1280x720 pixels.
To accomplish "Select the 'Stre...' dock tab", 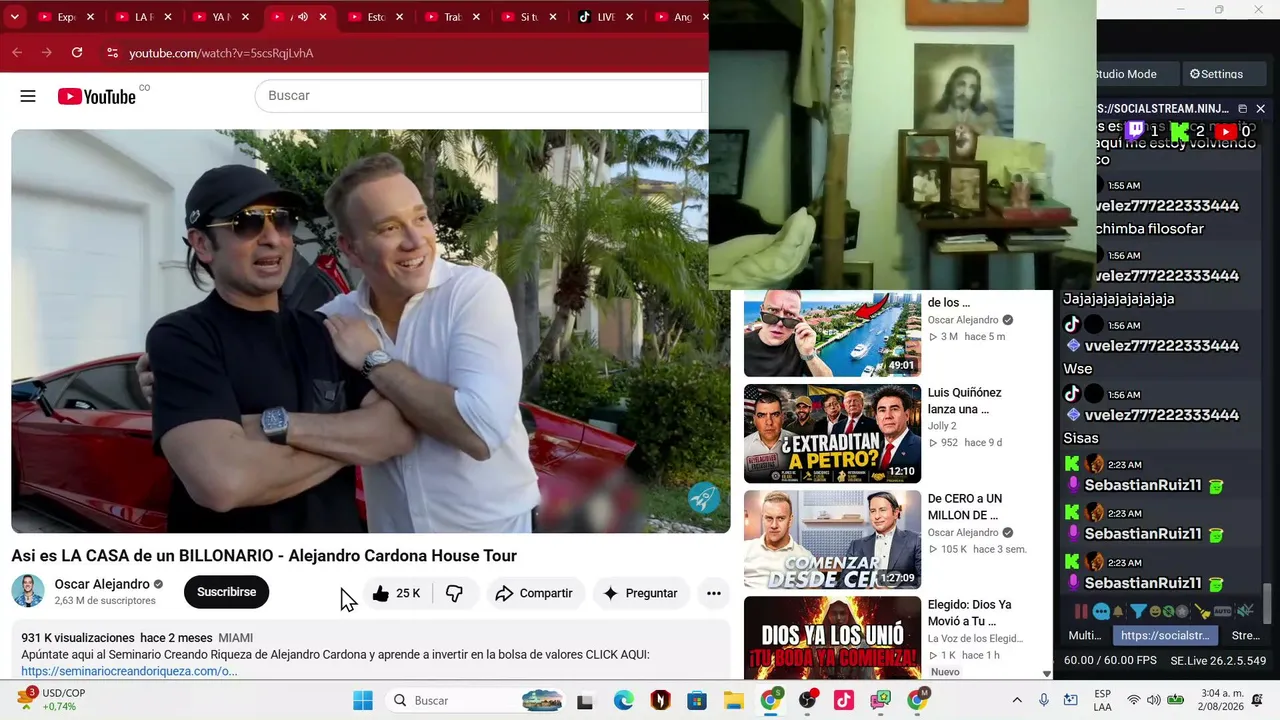I will pyautogui.click(x=1246, y=635).
